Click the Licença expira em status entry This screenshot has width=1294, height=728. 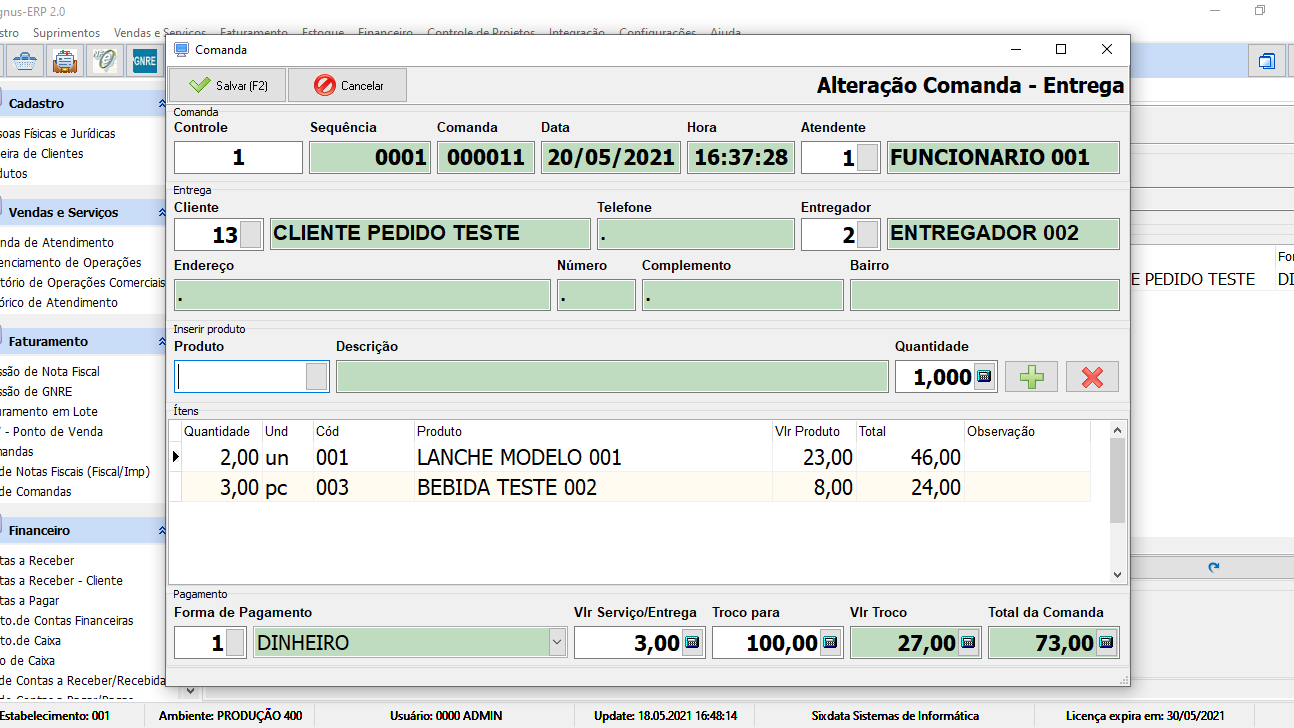[1145, 716]
